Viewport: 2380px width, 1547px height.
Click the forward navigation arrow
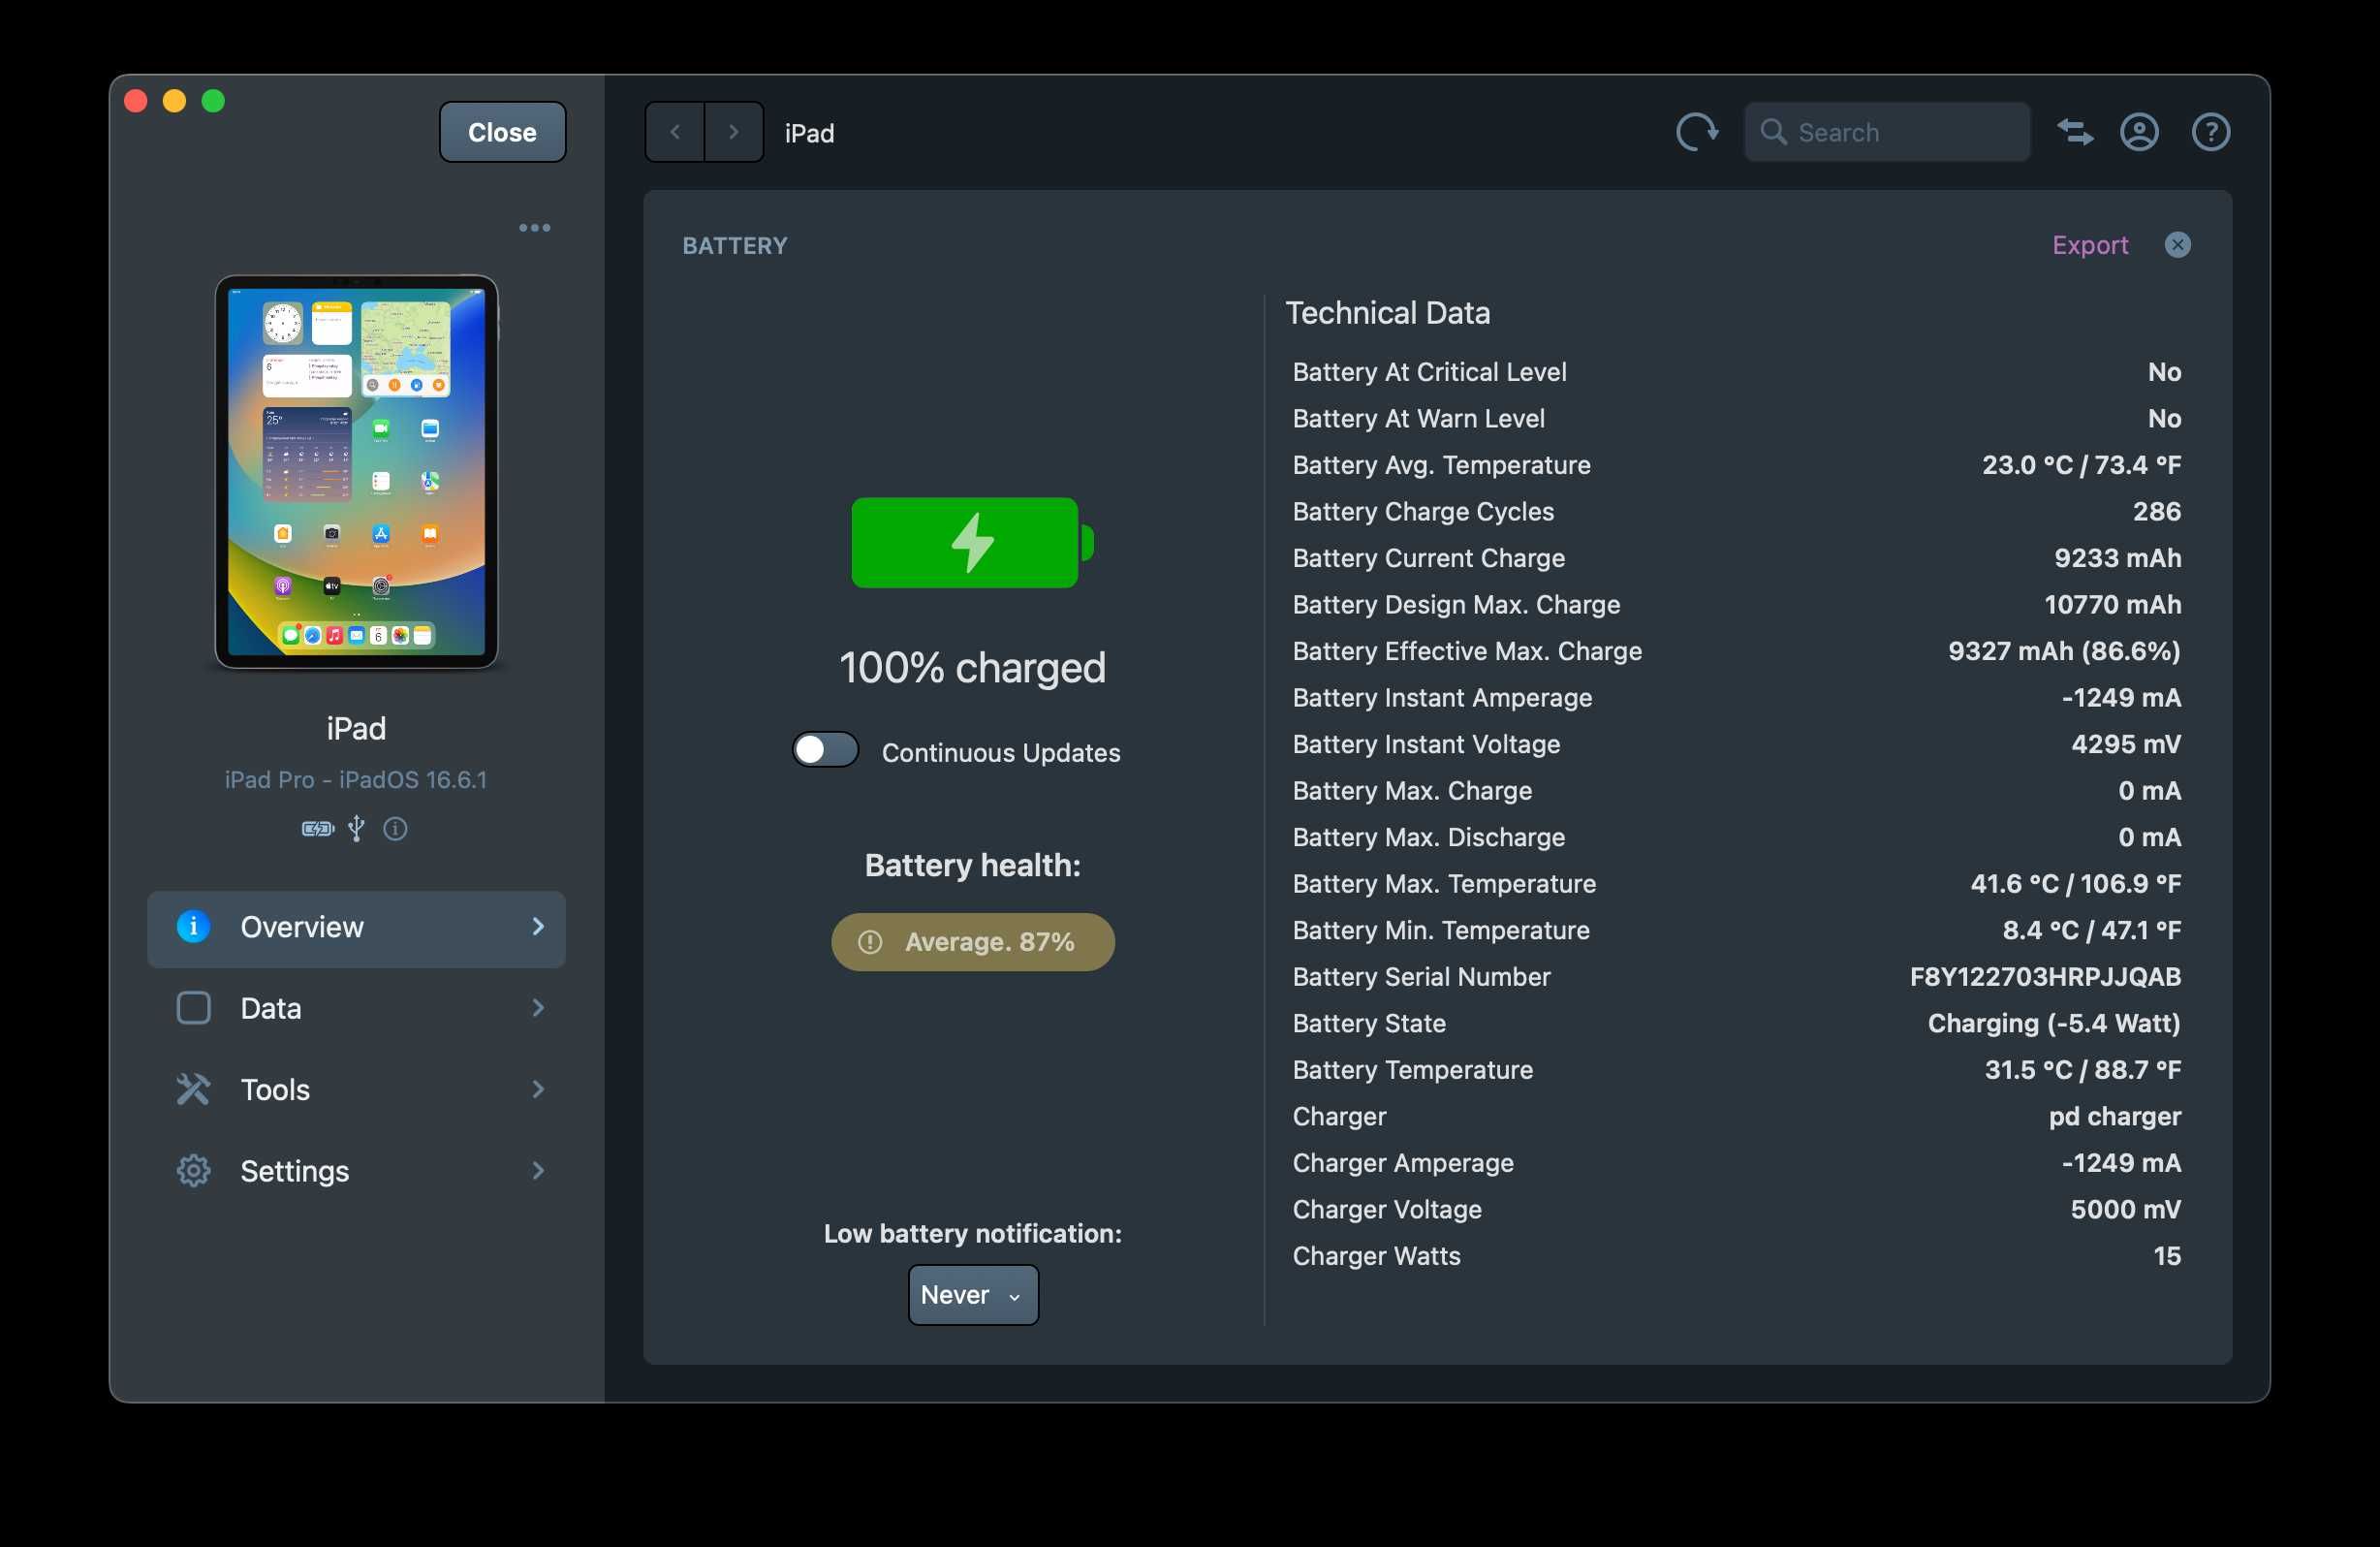[x=734, y=132]
